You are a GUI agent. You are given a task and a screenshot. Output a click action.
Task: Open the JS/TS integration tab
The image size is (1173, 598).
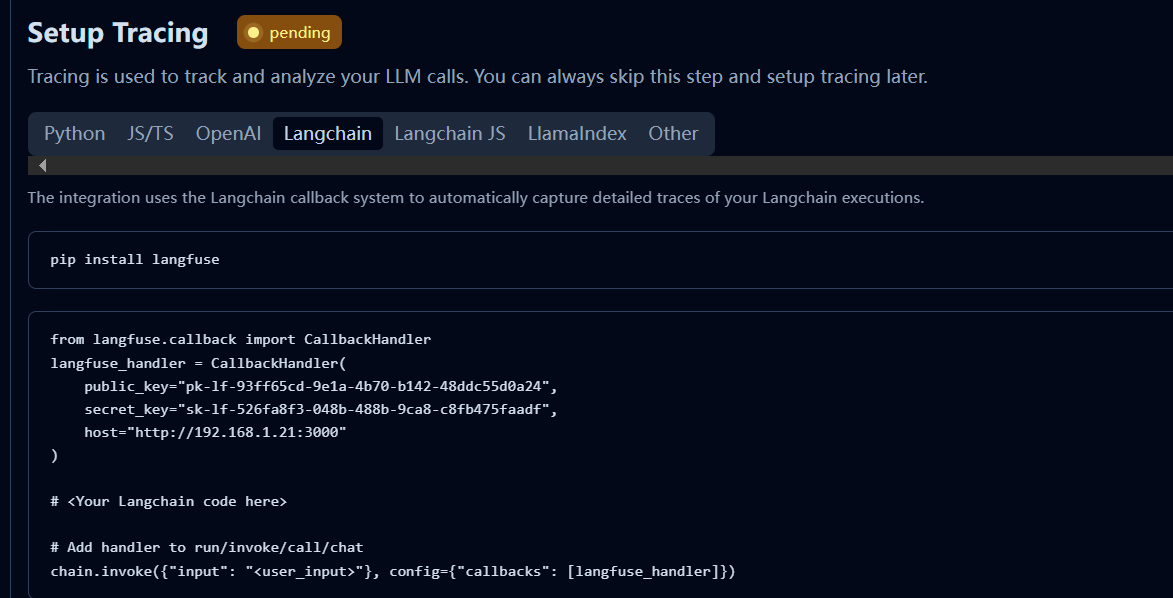pos(150,133)
